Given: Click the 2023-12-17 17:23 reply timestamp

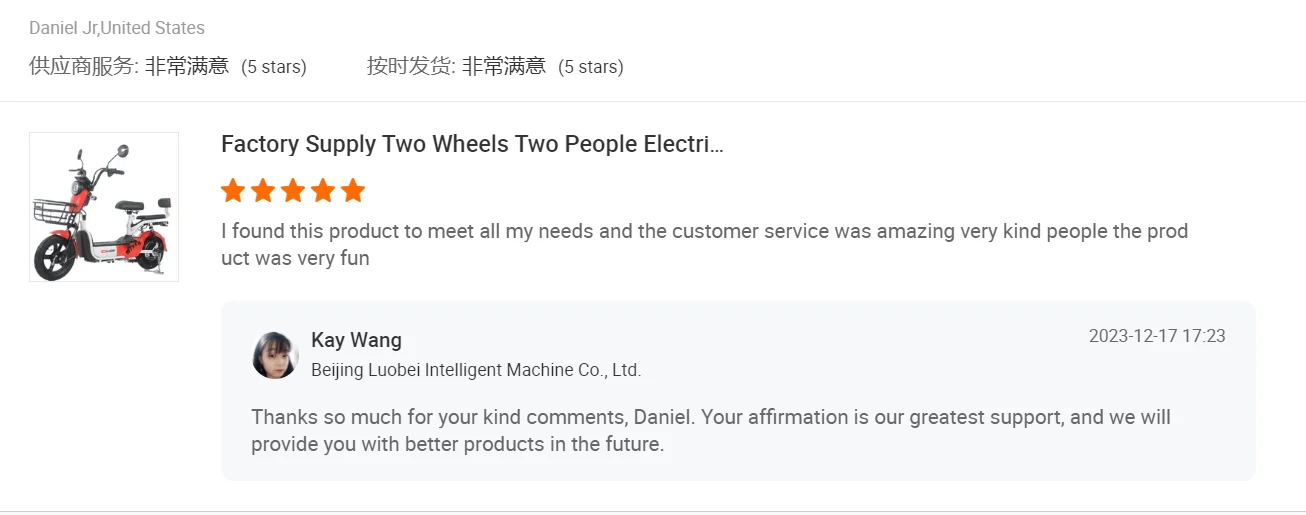Looking at the screenshot, I should (1157, 336).
